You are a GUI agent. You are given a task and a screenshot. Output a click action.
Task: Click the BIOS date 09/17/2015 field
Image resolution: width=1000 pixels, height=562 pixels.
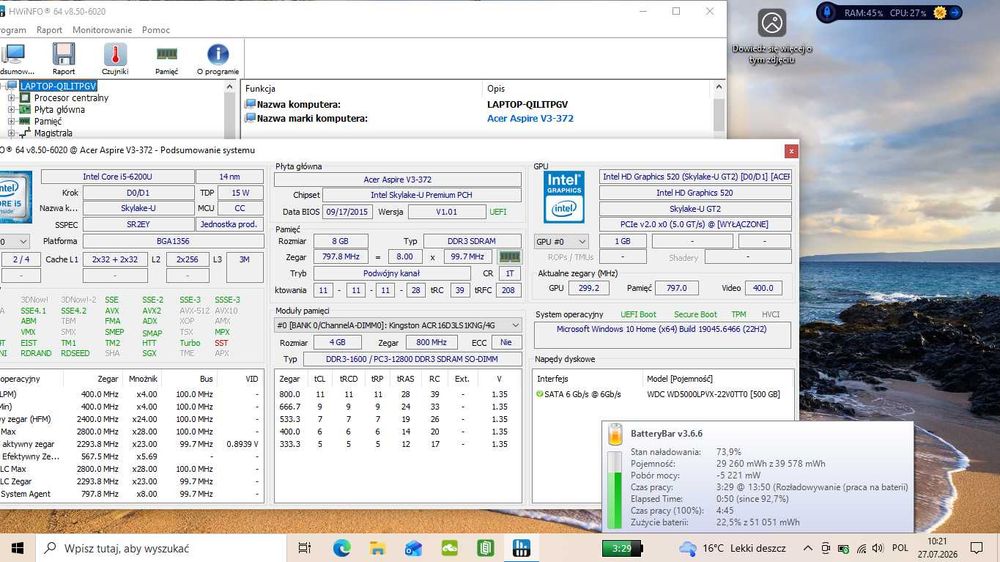click(x=347, y=212)
